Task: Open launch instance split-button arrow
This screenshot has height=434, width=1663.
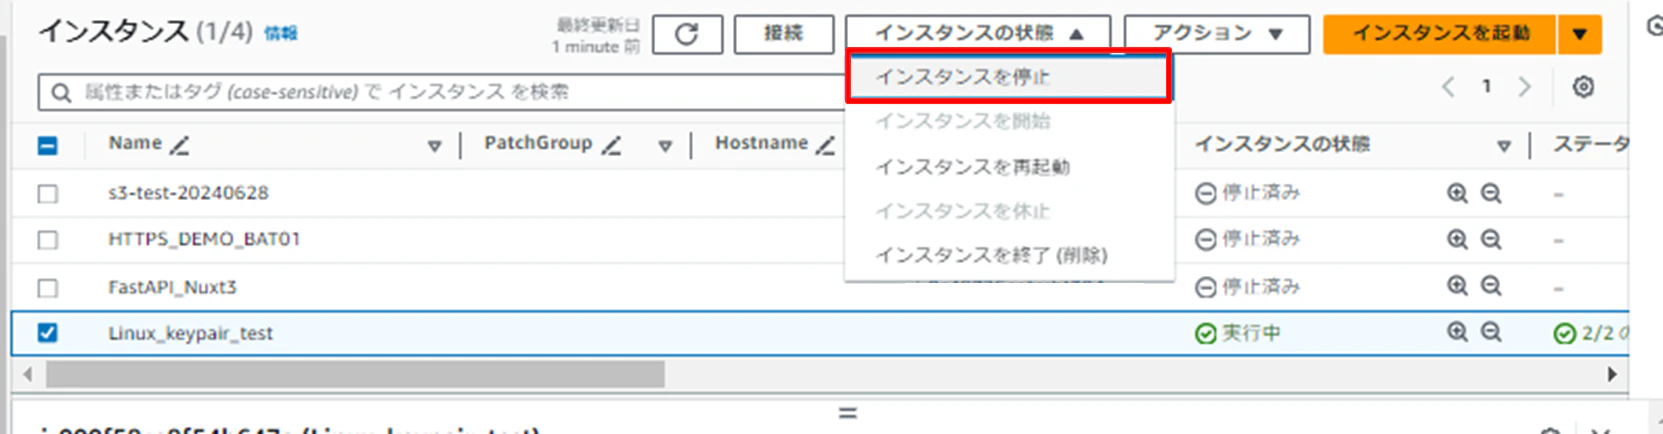Action: coord(1579,34)
